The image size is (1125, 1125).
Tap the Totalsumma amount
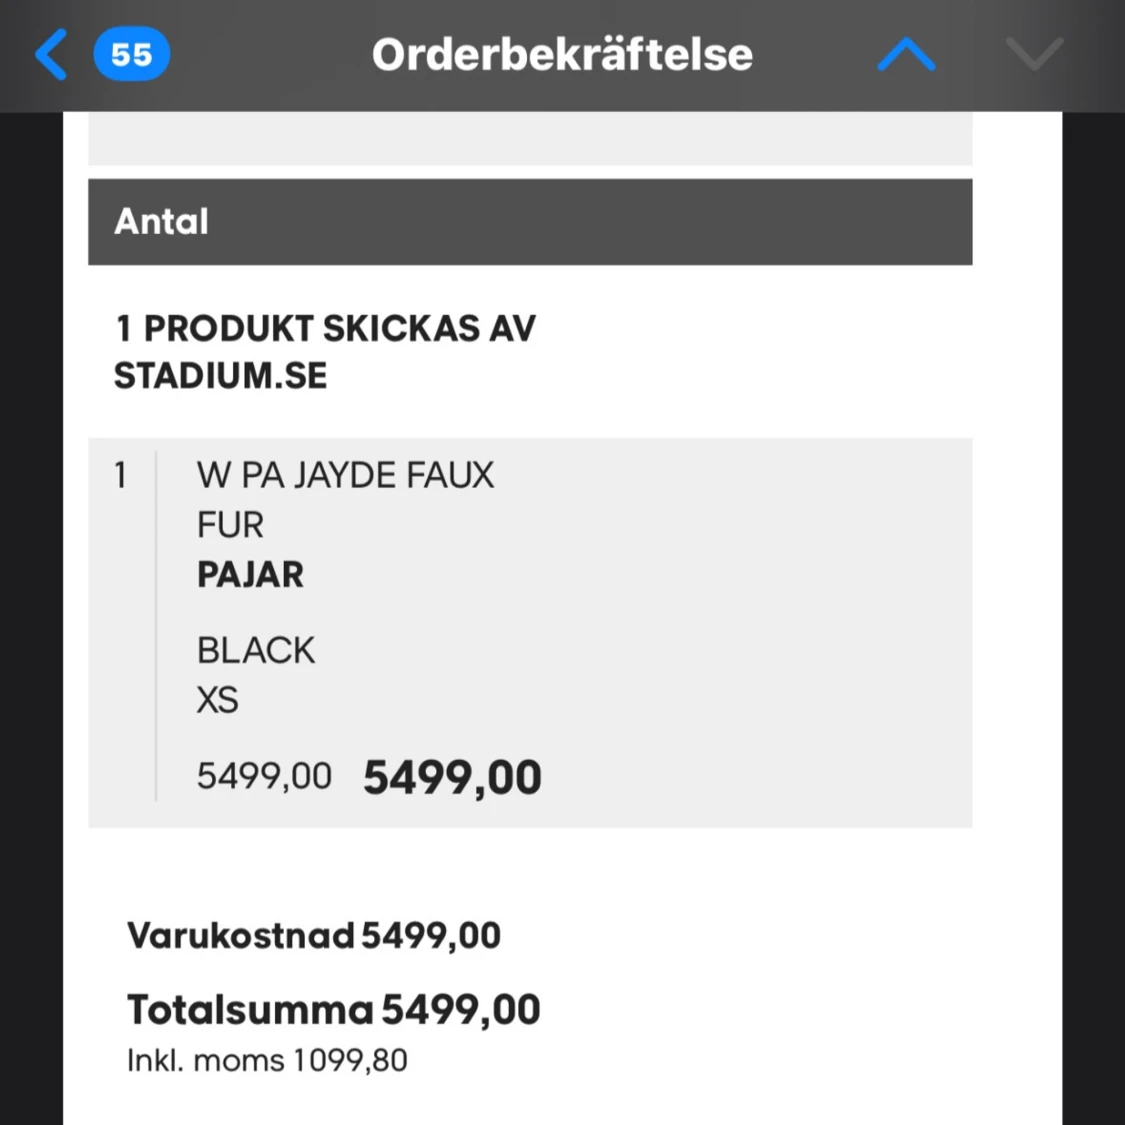[460, 1010]
